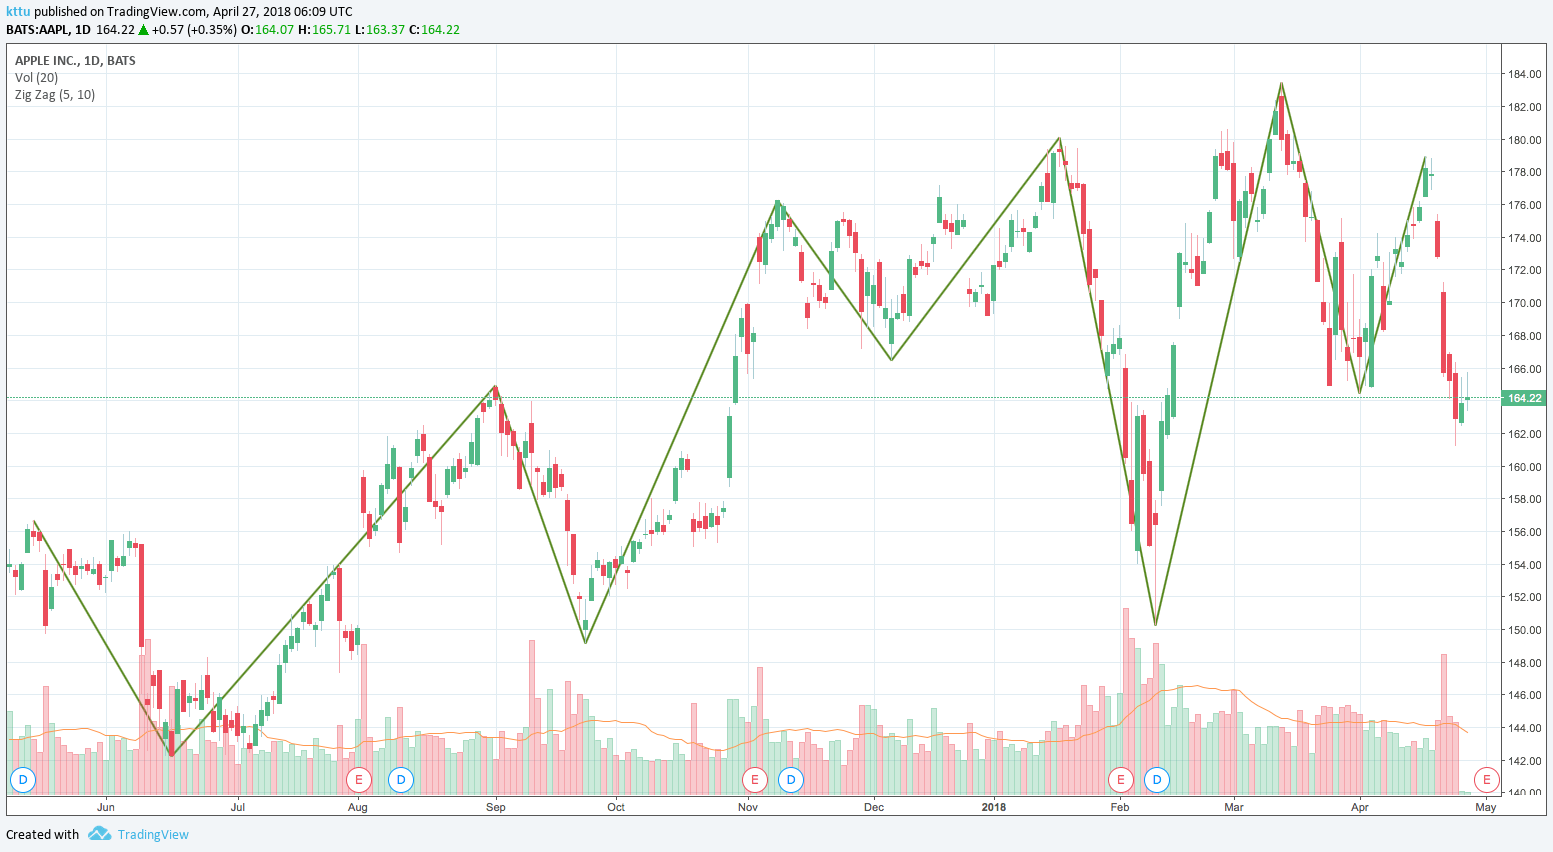Image resolution: width=1553 pixels, height=852 pixels.
Task: Open the kttu author profile link
Action: 18,12
